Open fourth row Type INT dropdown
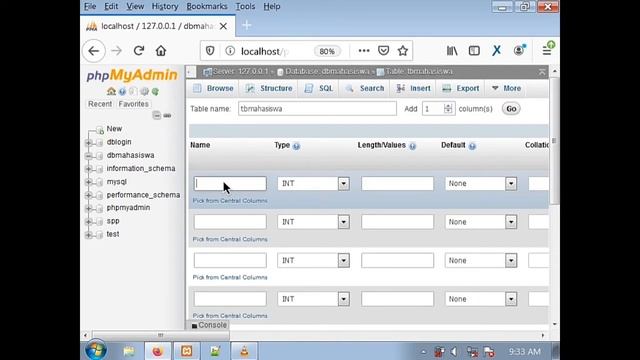 (x=313, y=299)
